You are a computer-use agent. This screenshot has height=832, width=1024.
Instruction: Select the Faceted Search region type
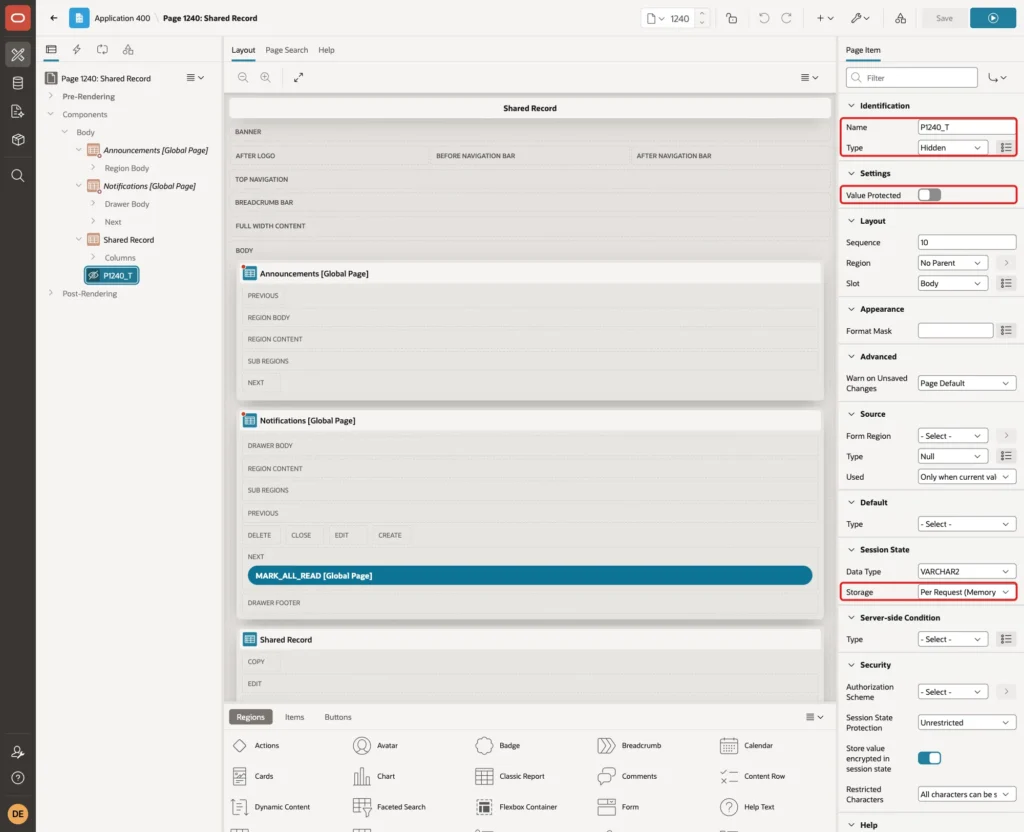tap(389, 807)
